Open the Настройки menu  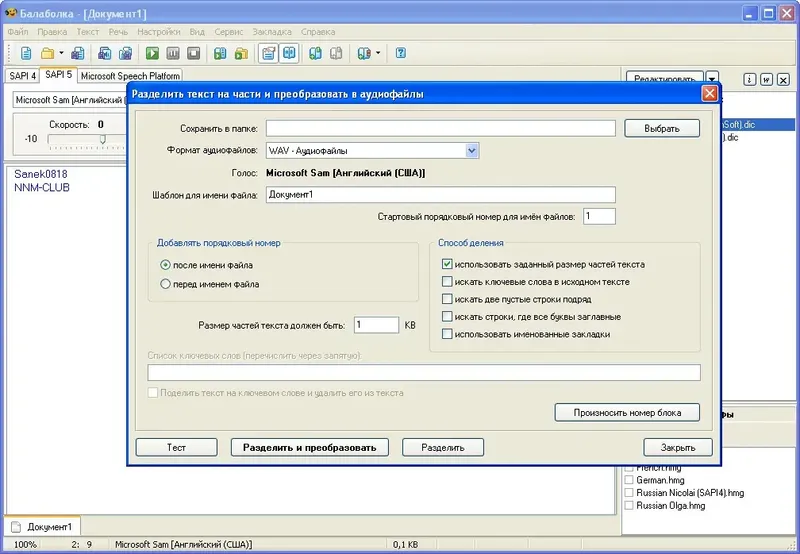[159, 32]
